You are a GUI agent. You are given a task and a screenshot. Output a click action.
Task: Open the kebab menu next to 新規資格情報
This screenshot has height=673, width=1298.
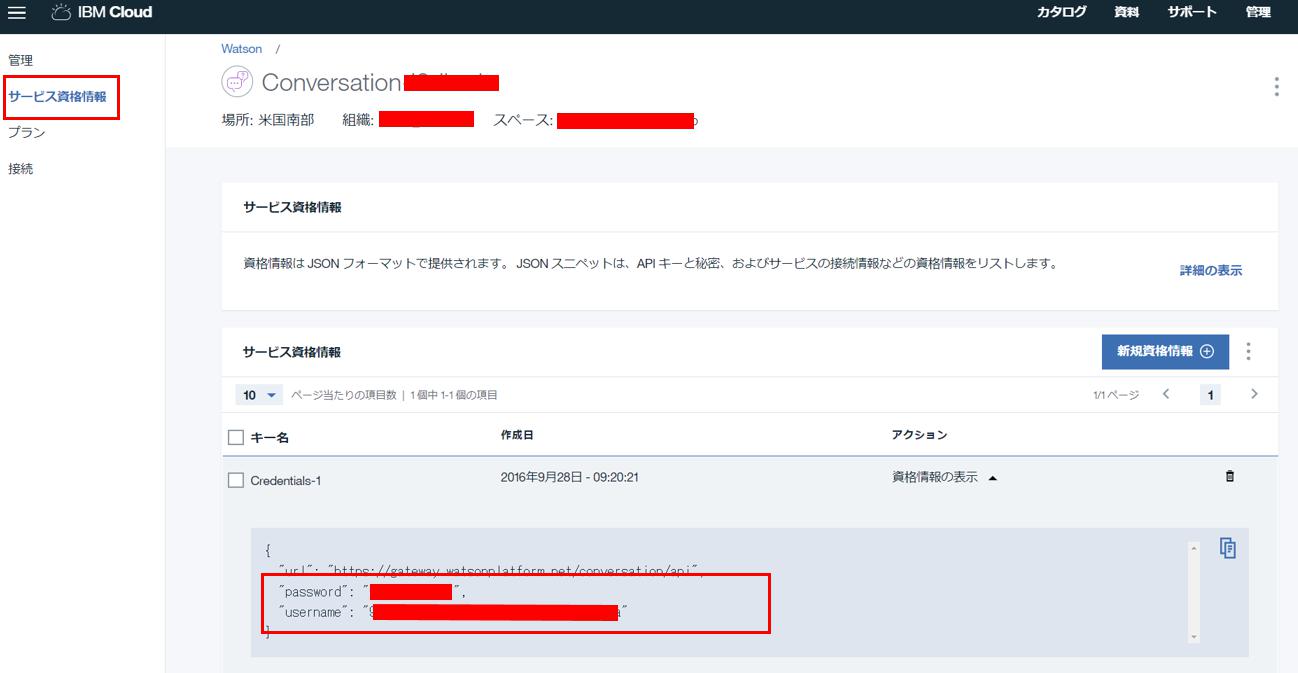coord(1248,351)
